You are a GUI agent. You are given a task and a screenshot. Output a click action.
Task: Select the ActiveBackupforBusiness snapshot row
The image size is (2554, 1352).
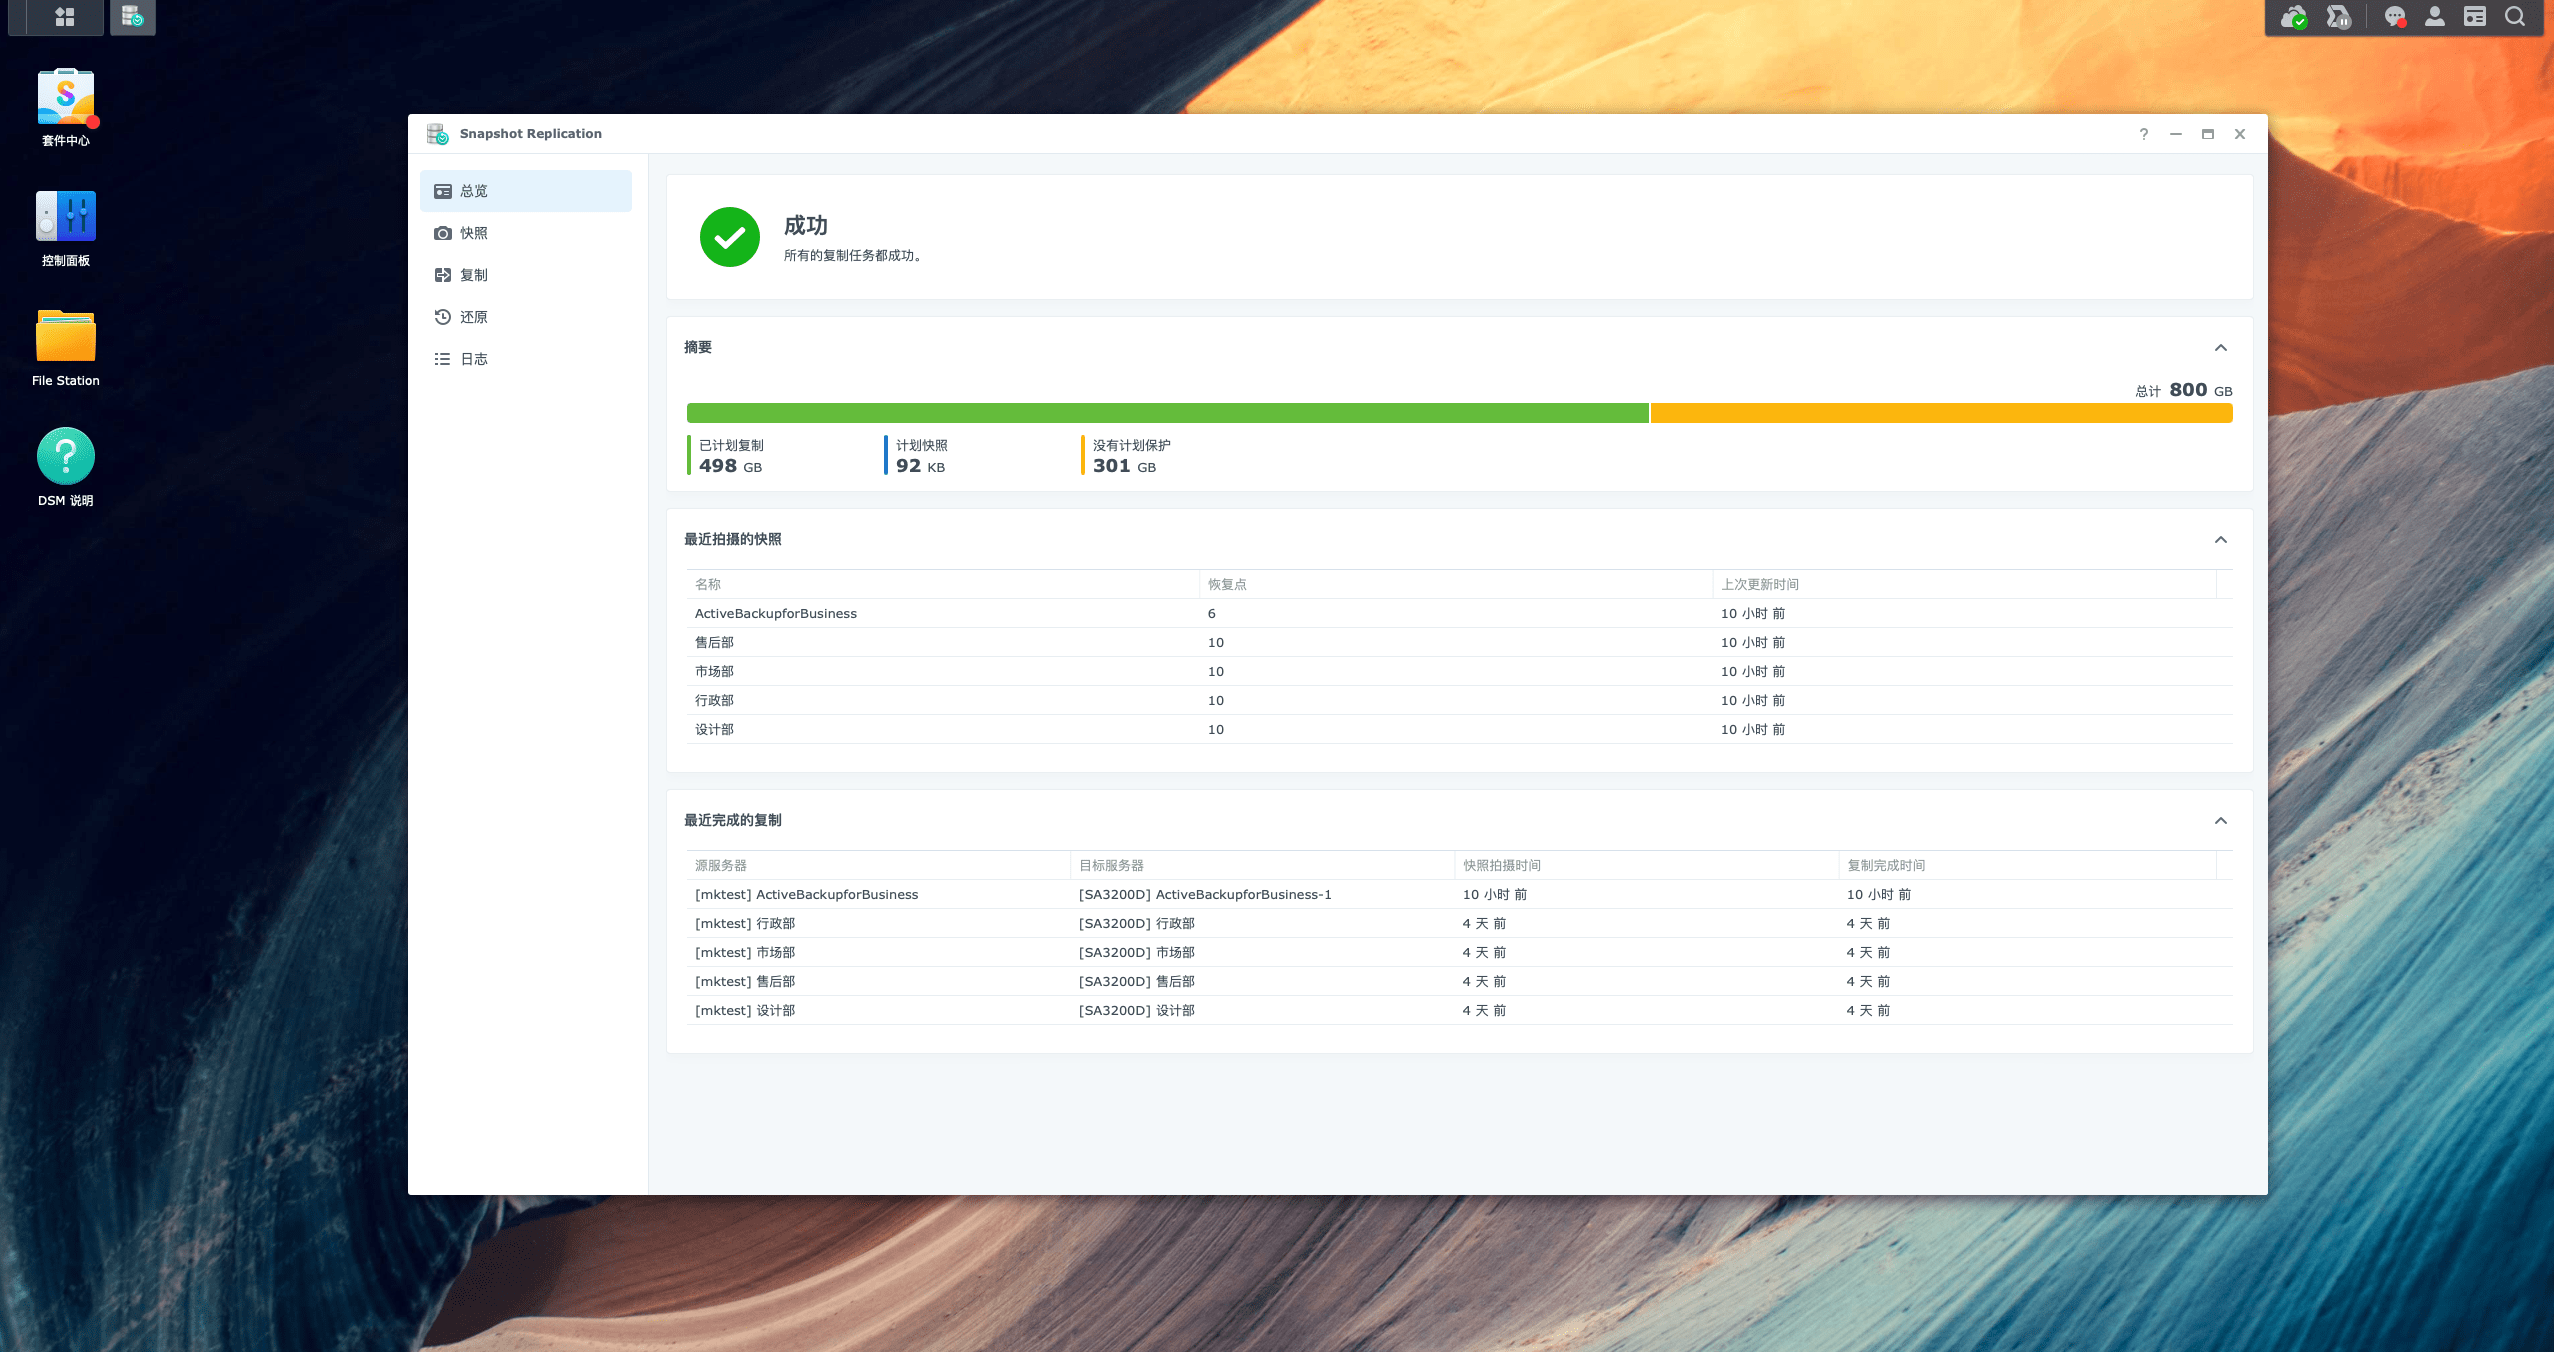[x=776, y=614]
